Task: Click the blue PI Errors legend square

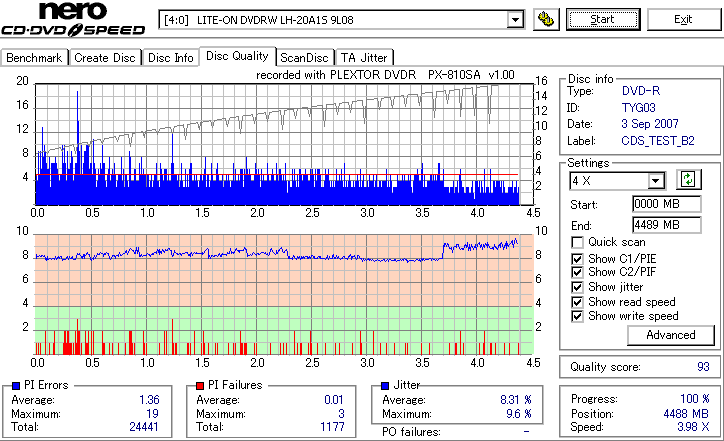Action: [x=16, y=386]
